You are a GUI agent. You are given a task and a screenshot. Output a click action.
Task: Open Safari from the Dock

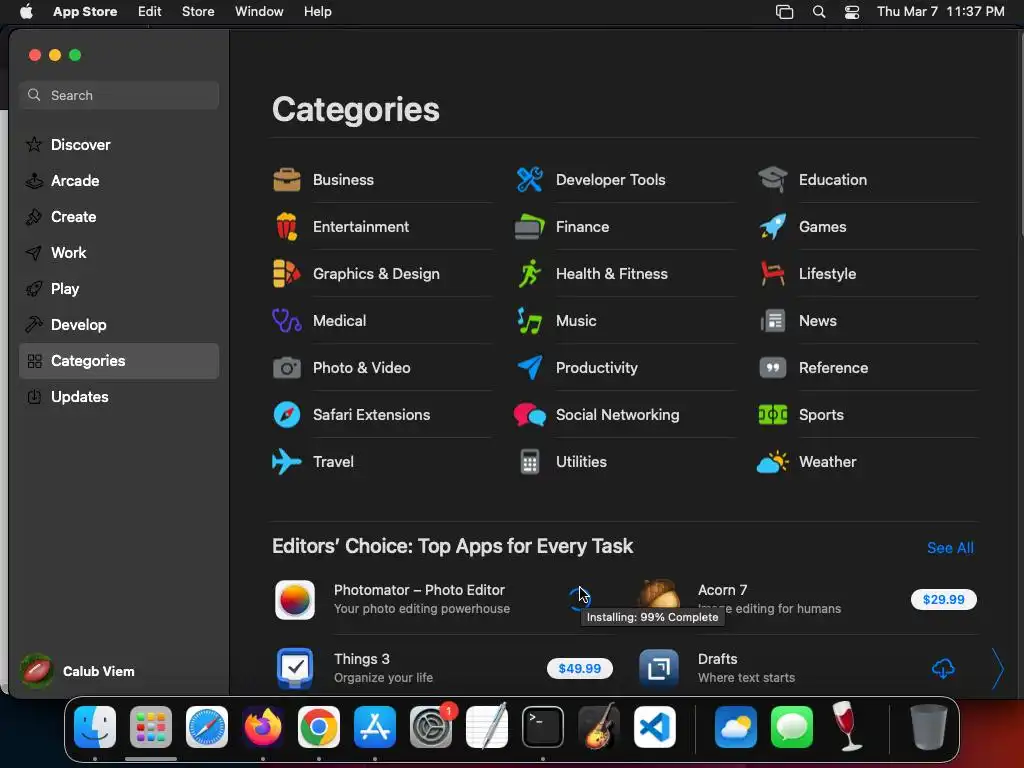tap(207, 727)
